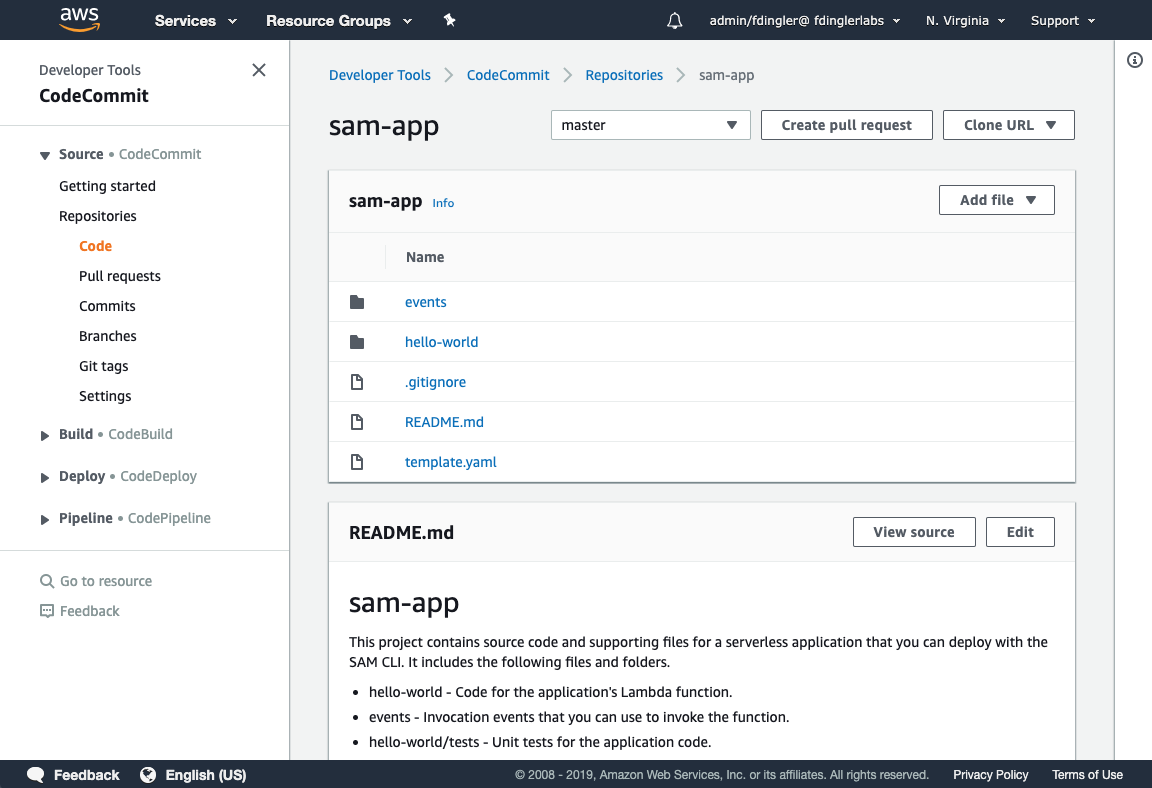The image size is (1152, 788).
Task: Go to Git tags in sidebar
Action: tap(104, 366)
